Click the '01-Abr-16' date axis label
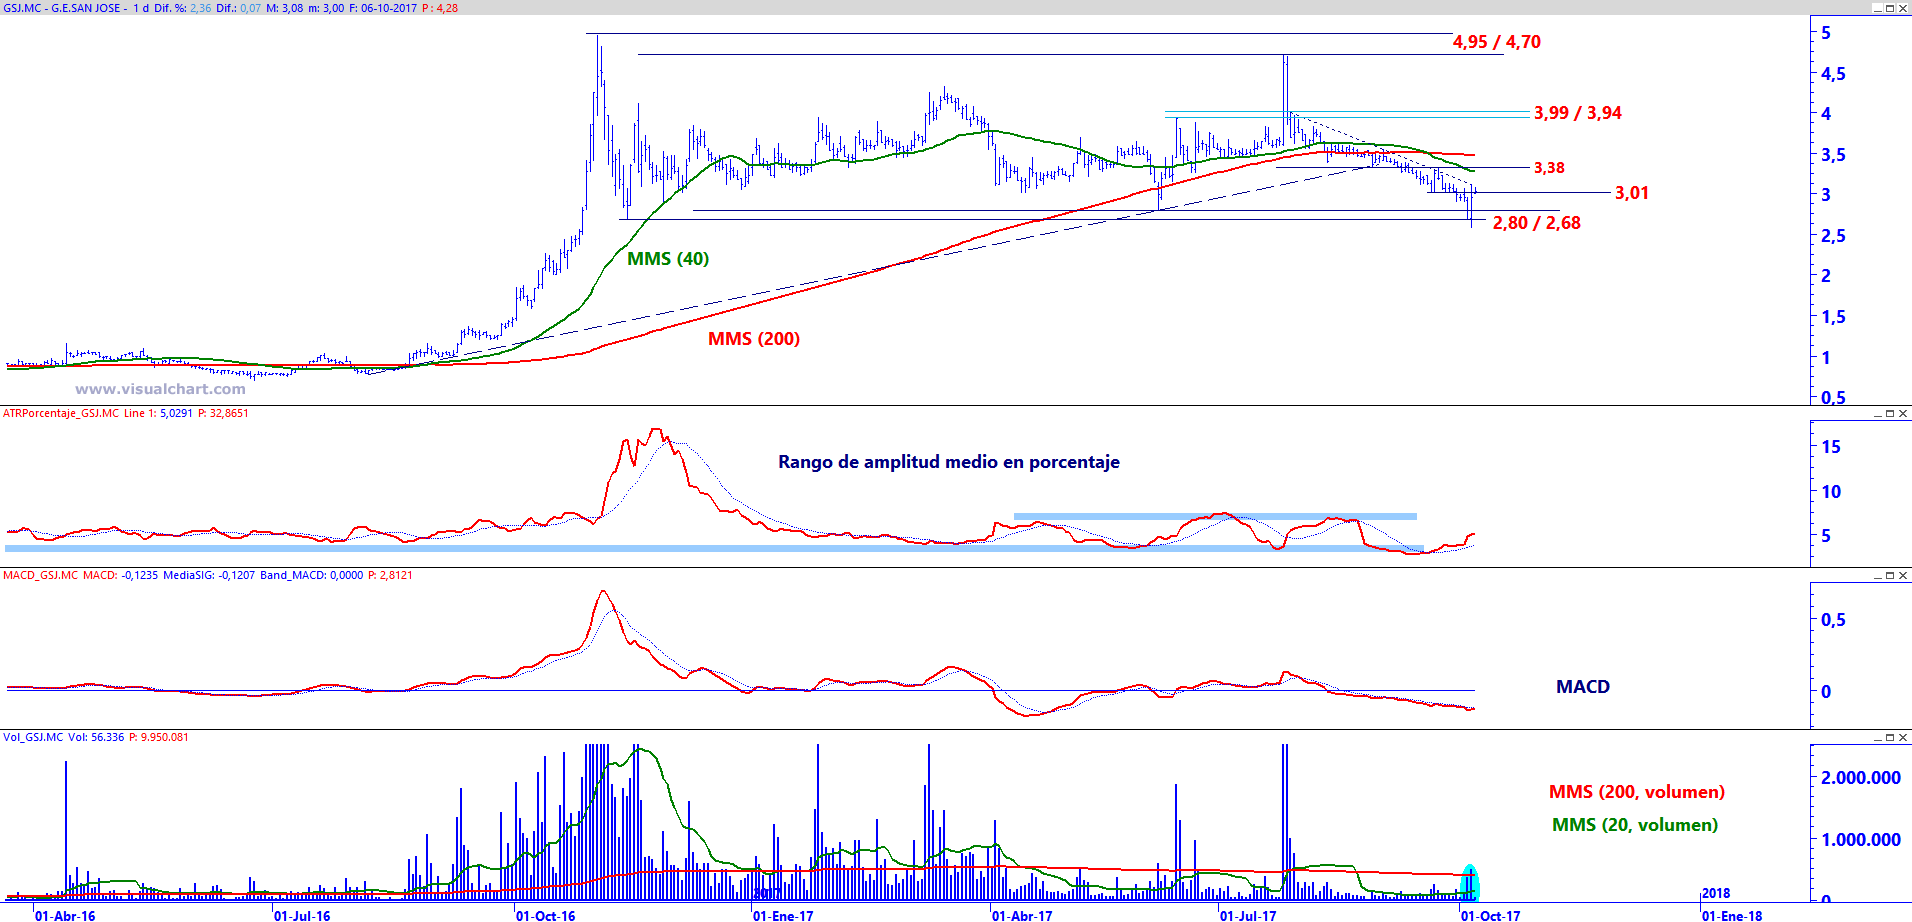This screenshot has width=1912, height=922. (65, 915)
